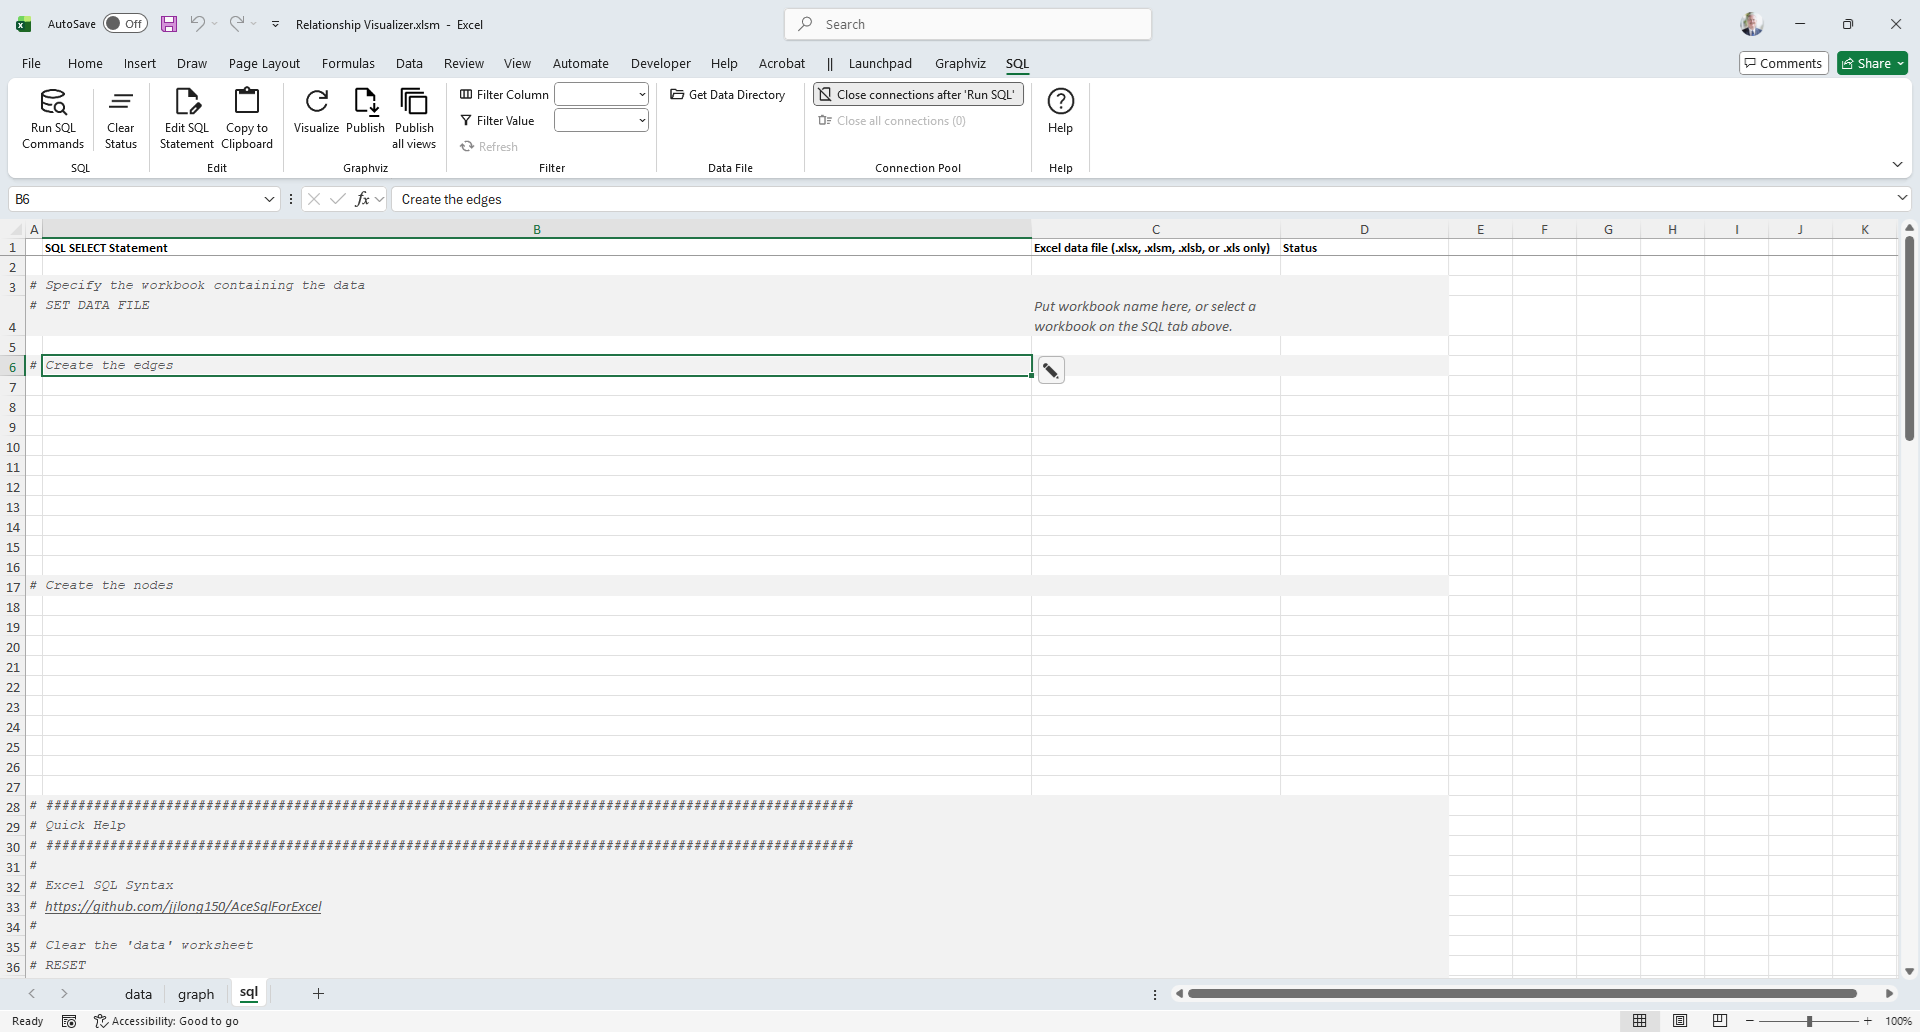Click the Clear Status icon
The height and width of the screenshot is (1032, 1920).
point(120,103)
